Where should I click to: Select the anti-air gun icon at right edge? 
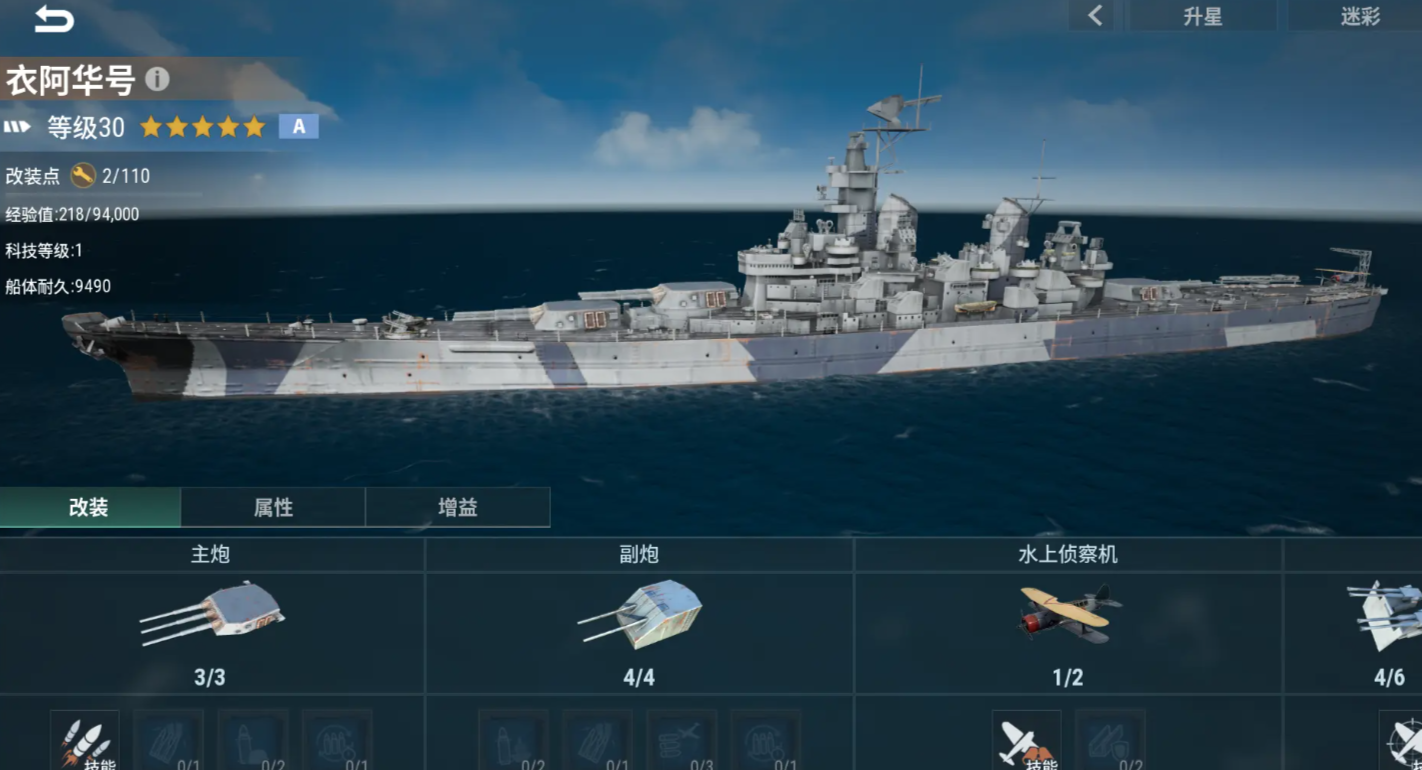tap(1386, 614)
